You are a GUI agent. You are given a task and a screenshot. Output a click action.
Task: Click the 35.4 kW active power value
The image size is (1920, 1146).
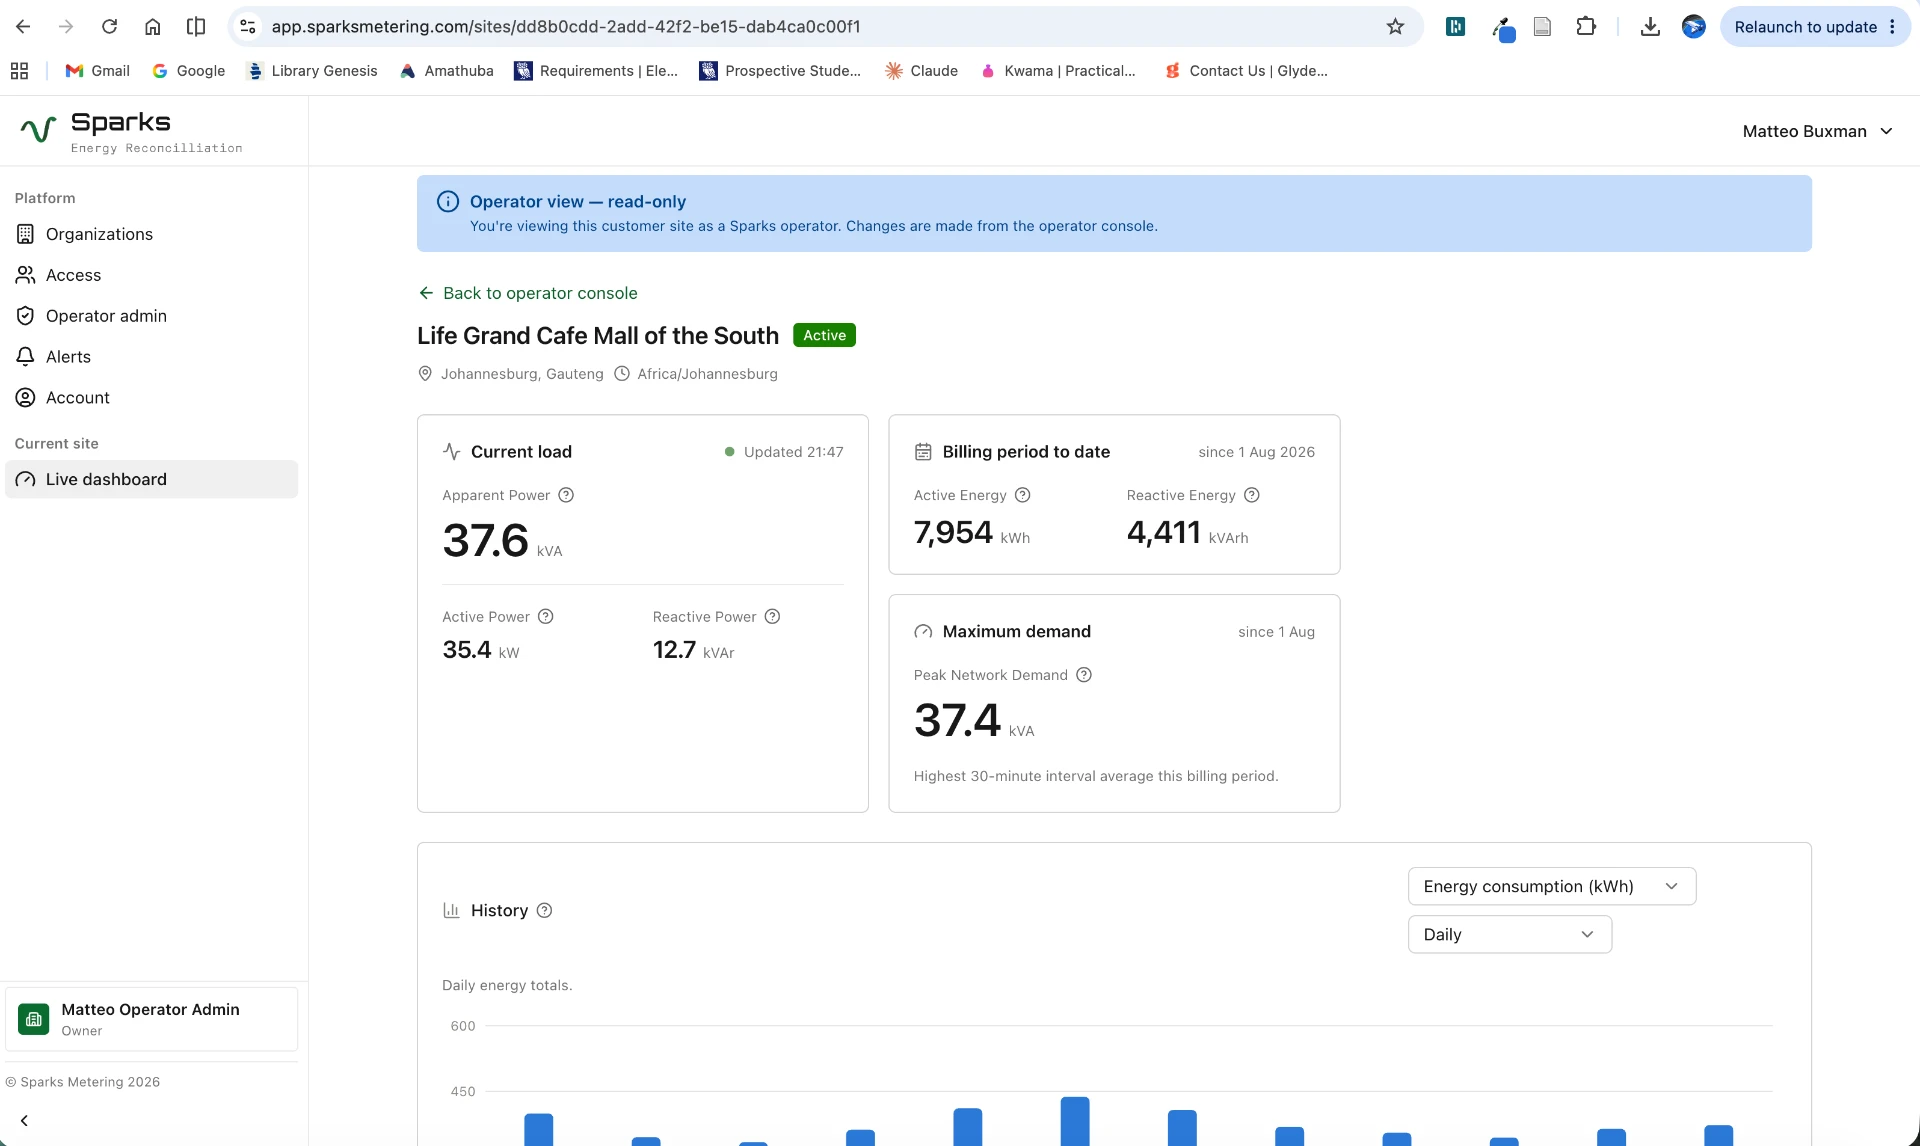click(x=481, y=650)
